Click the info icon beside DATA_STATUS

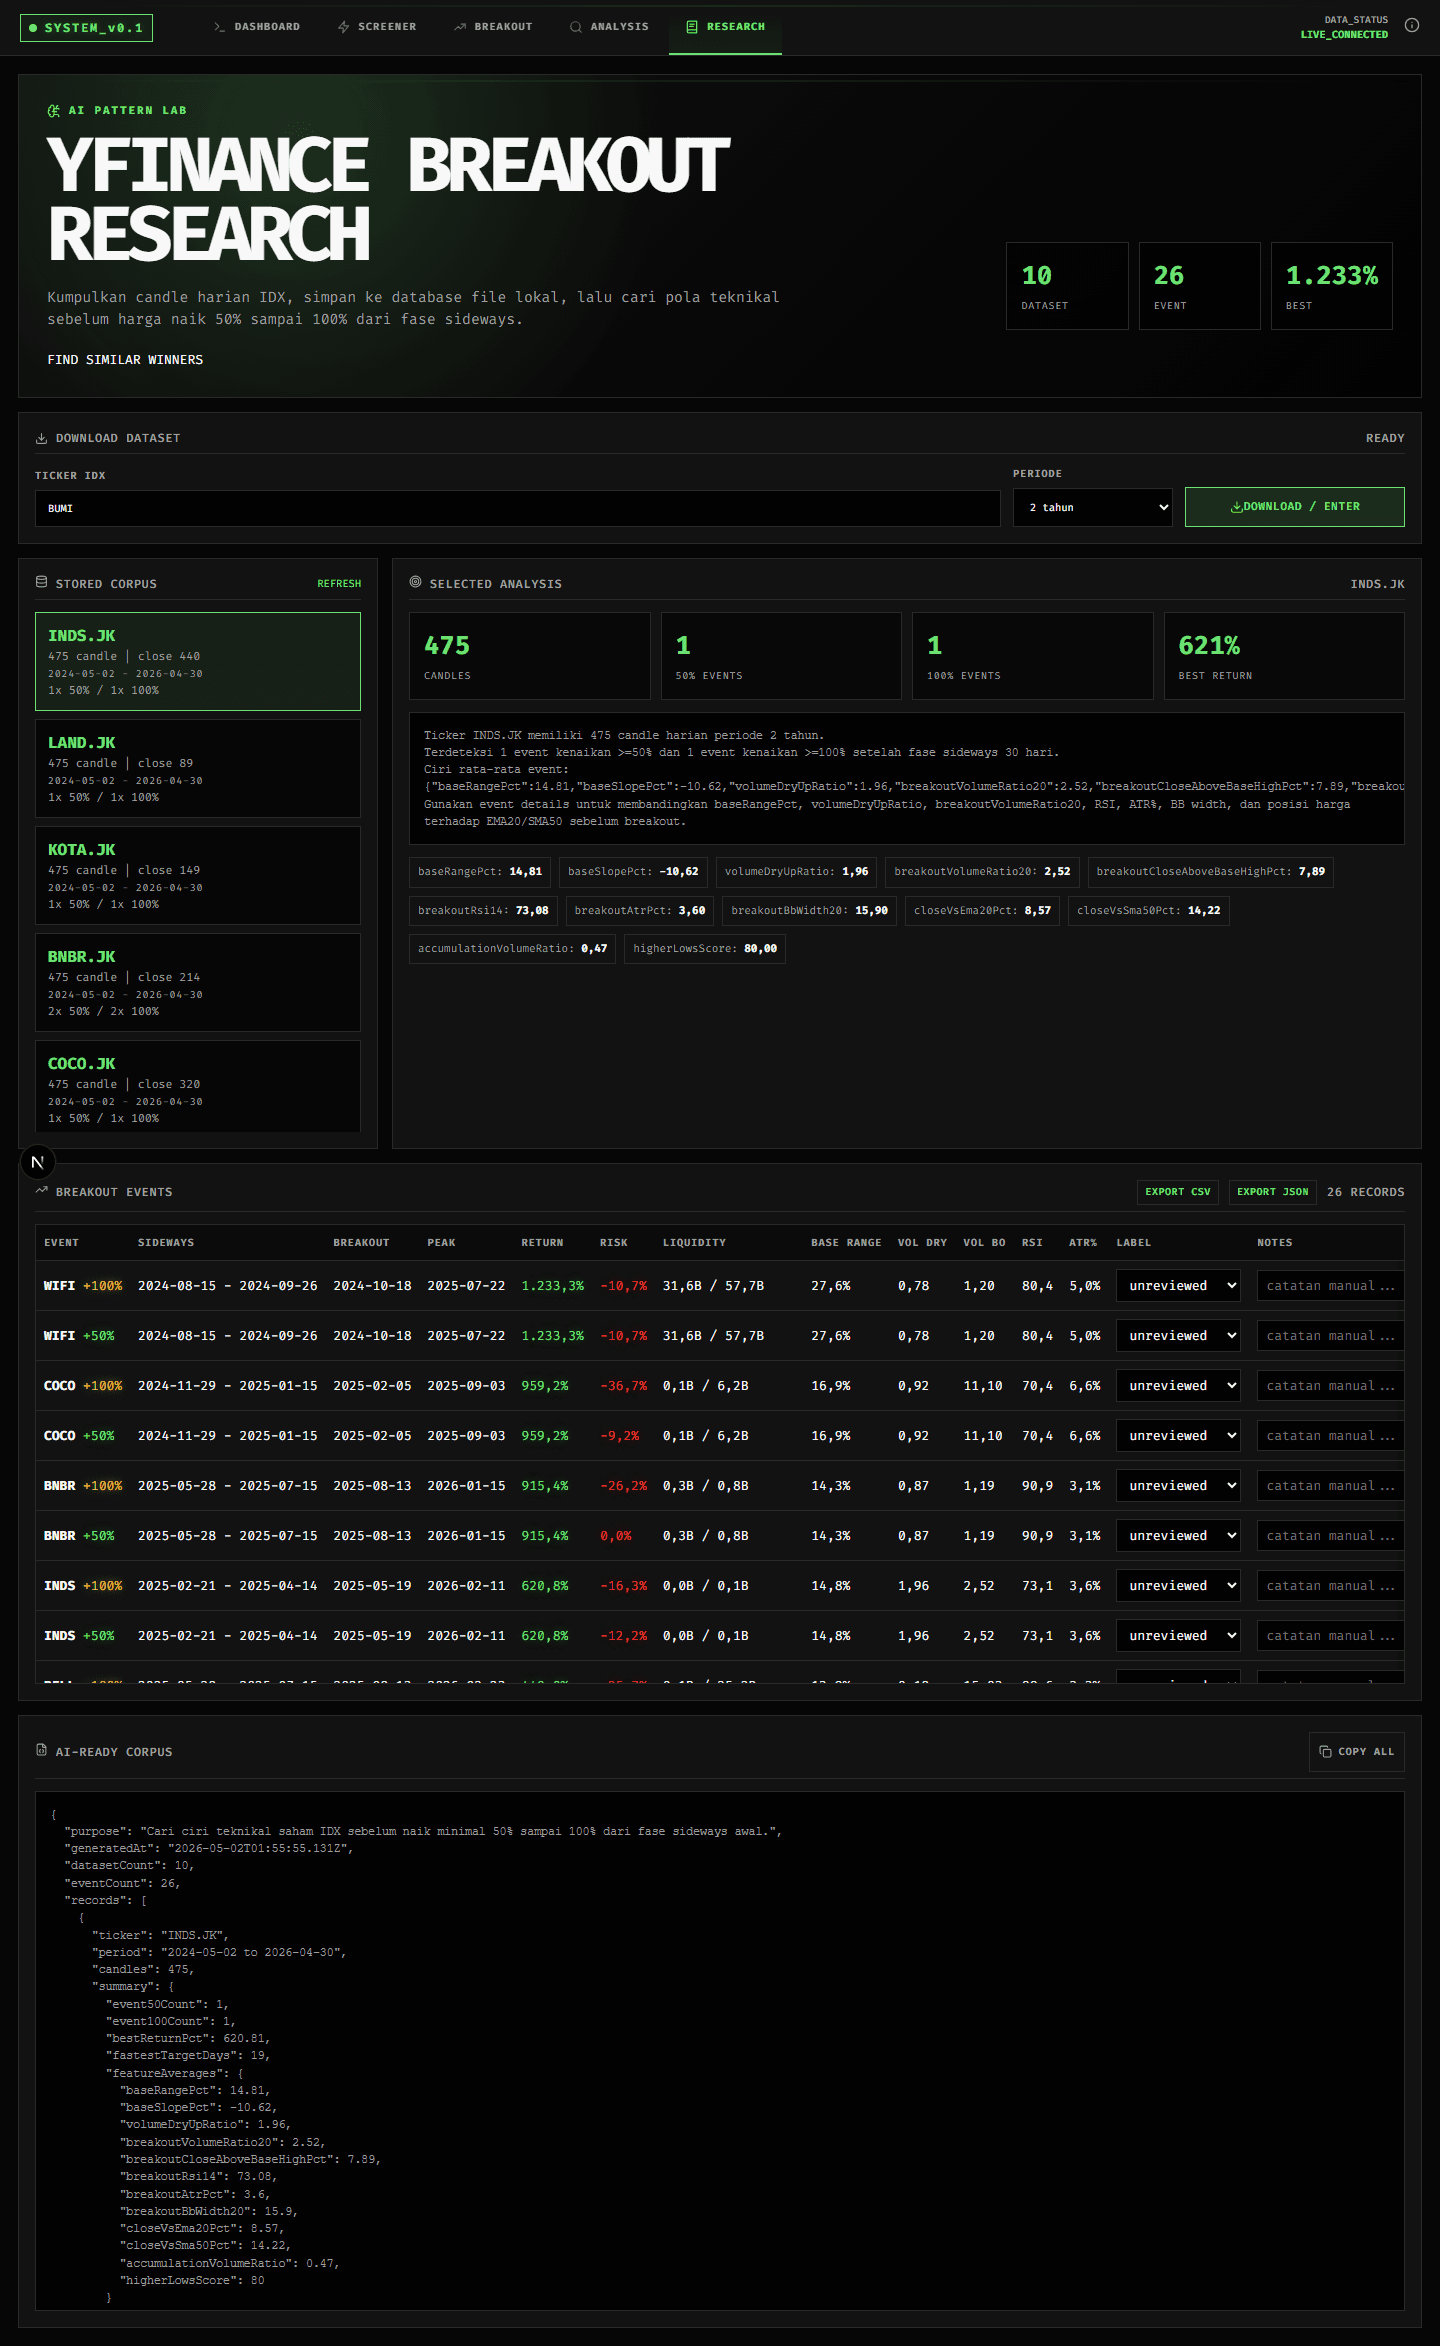(1411, 26)
